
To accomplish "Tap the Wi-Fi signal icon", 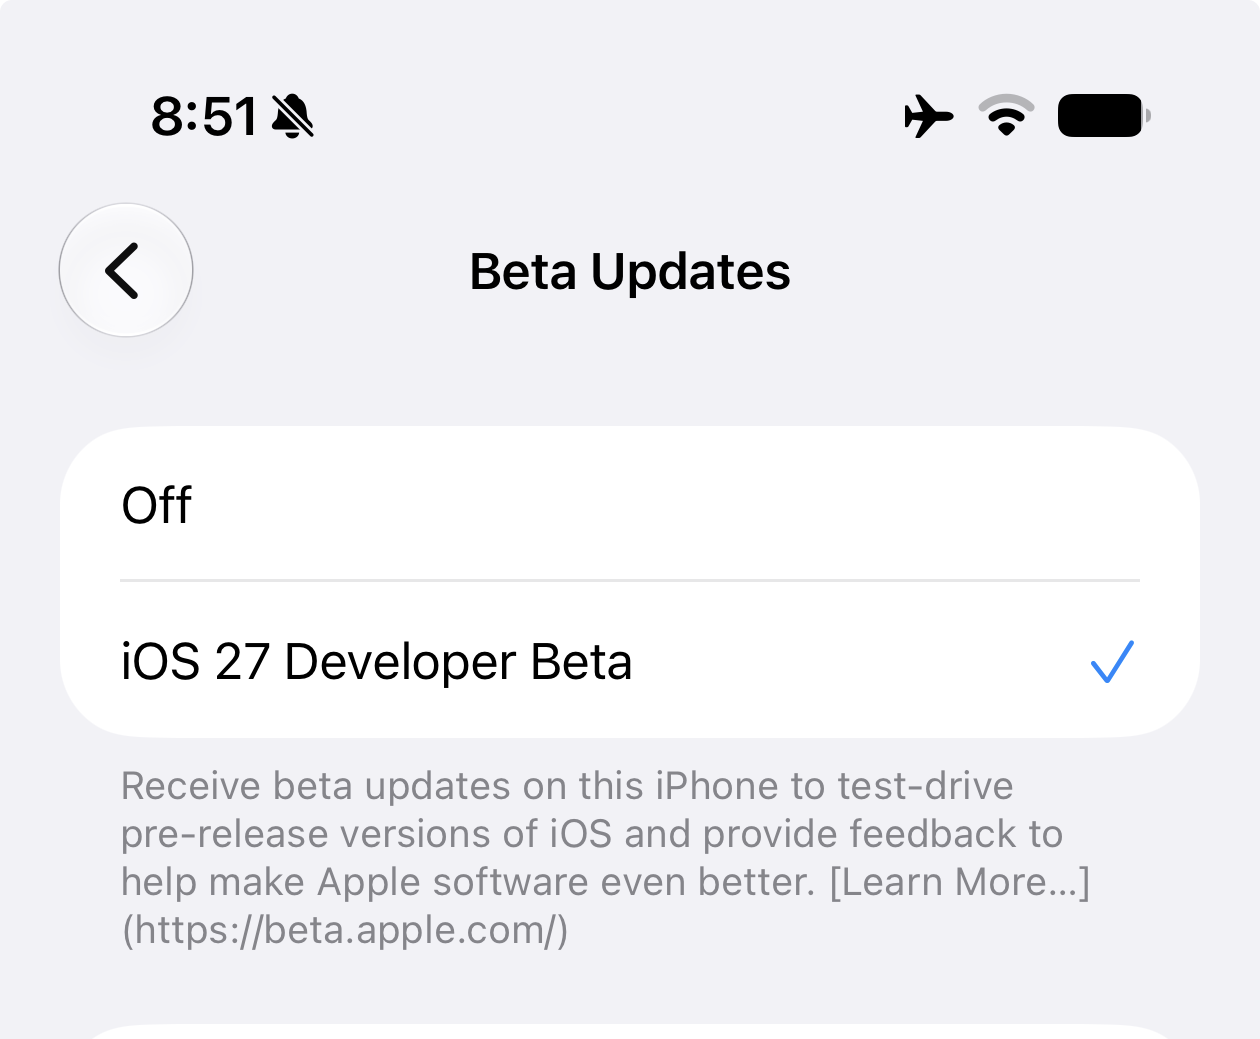I will point(1006,116).
